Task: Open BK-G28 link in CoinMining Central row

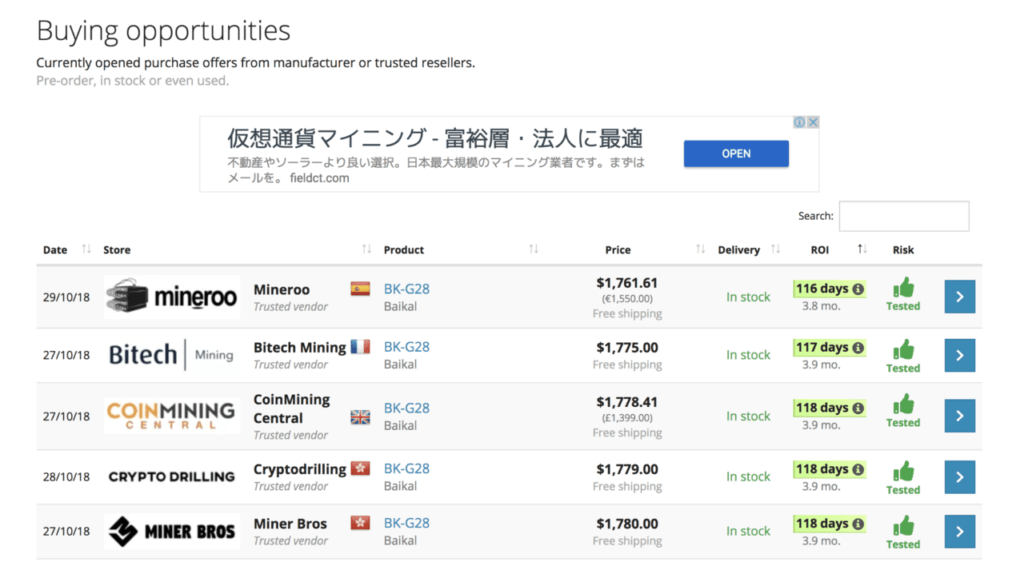Action: pyautogui.click(x=406, y=408)
